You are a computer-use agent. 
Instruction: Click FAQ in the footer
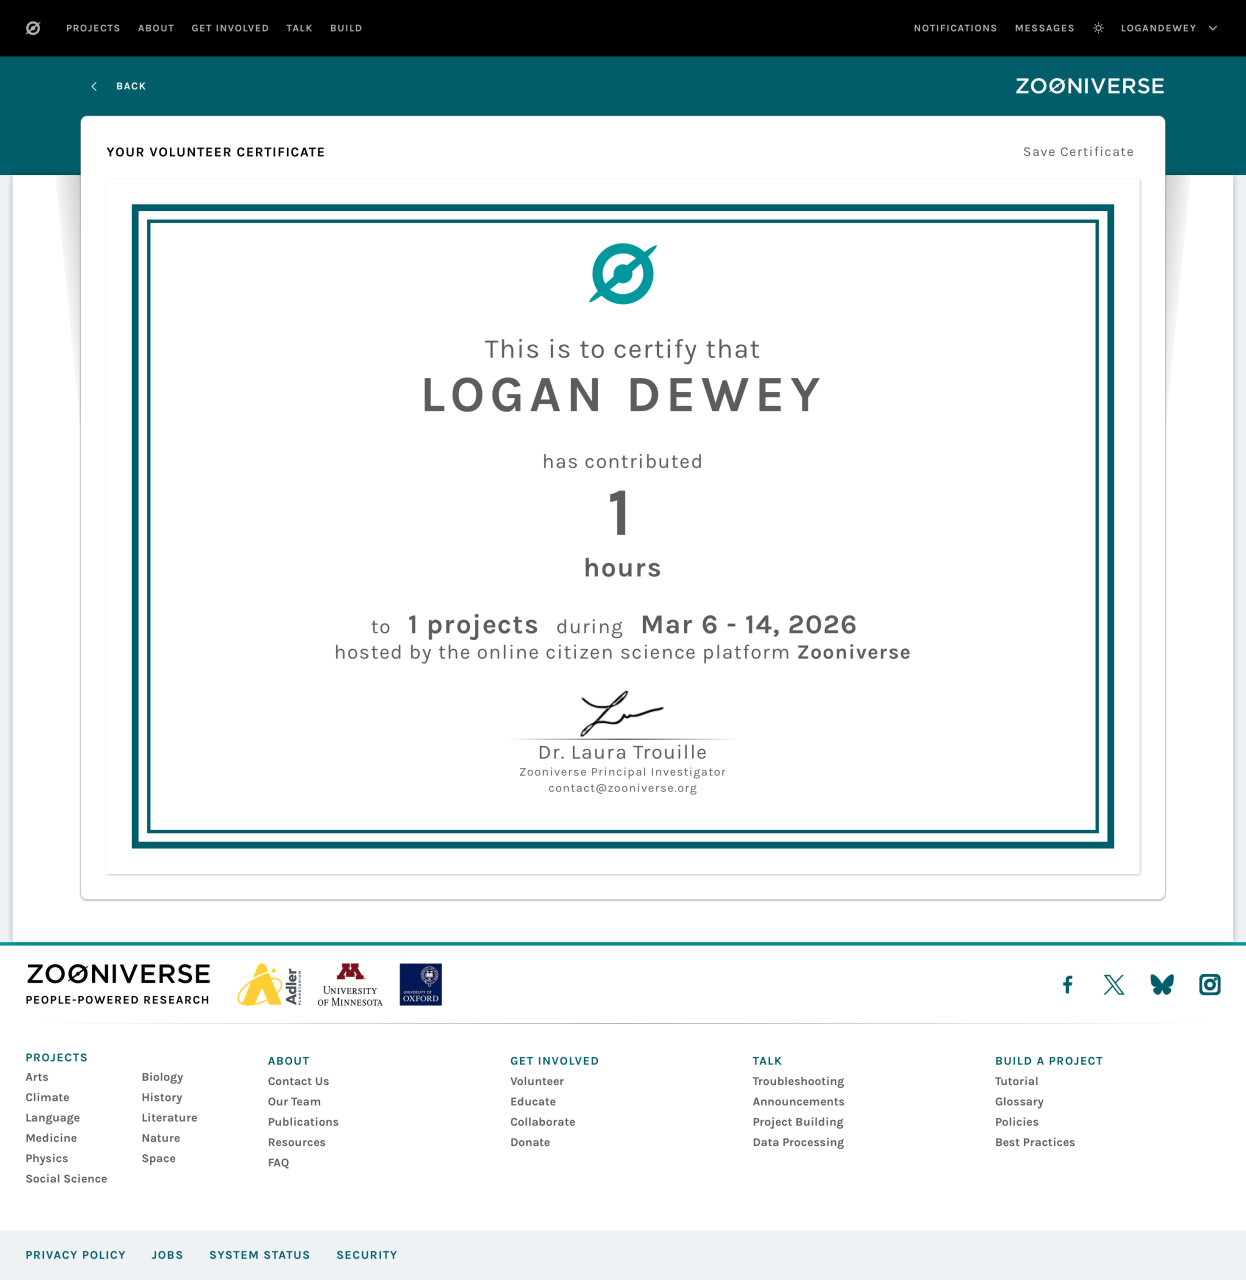278,1163
